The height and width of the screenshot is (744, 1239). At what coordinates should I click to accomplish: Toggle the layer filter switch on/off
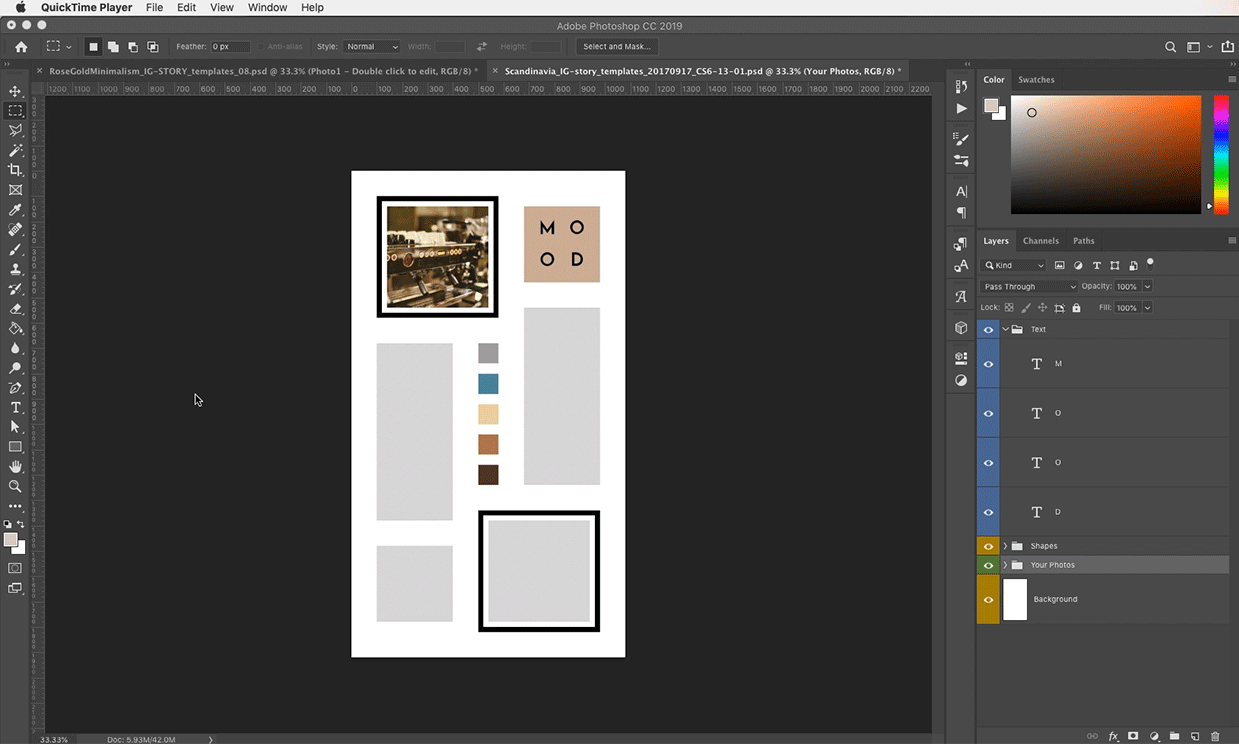pos(1150,263)
